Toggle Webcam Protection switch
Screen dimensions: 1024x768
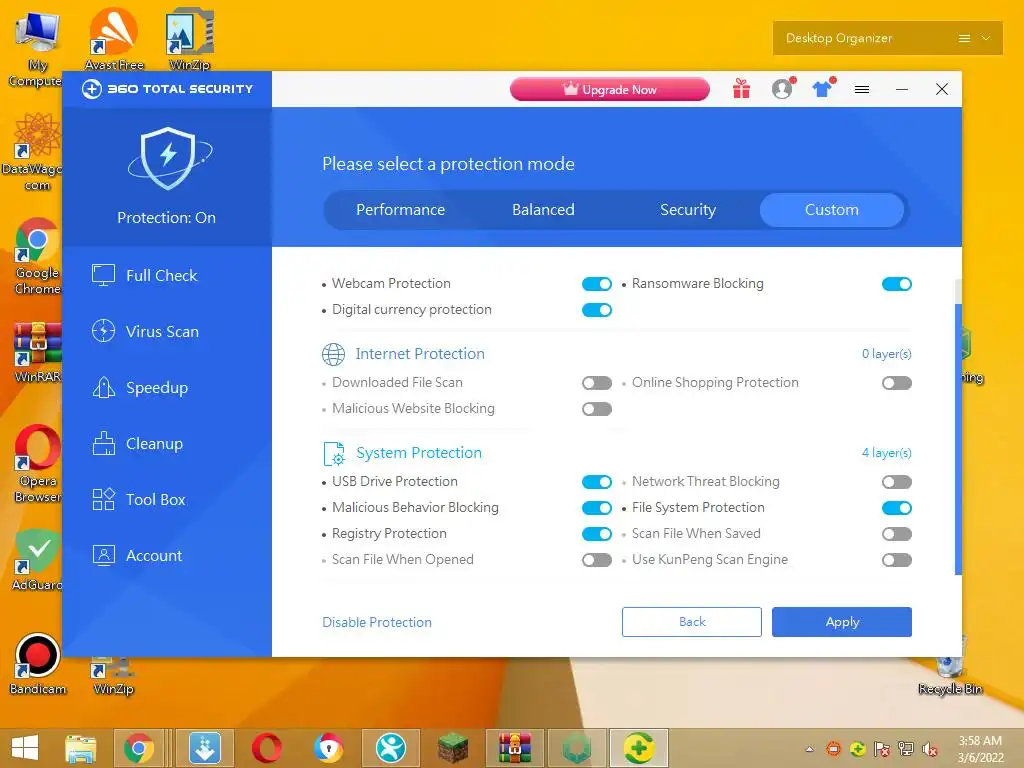point(597,283)
